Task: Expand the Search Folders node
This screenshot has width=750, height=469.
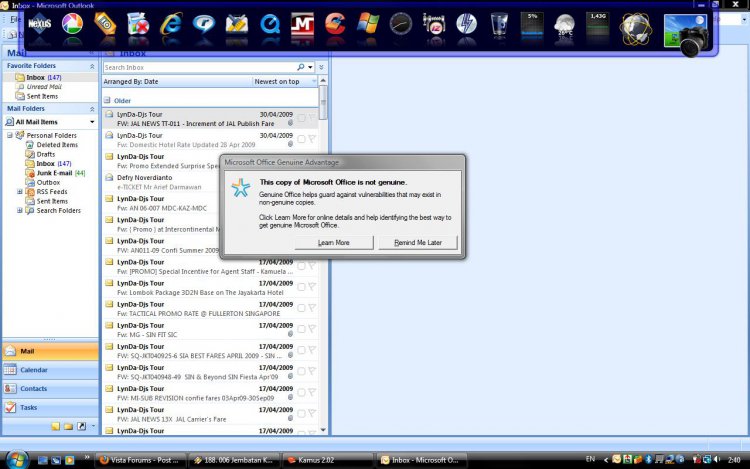Action: 20,210
